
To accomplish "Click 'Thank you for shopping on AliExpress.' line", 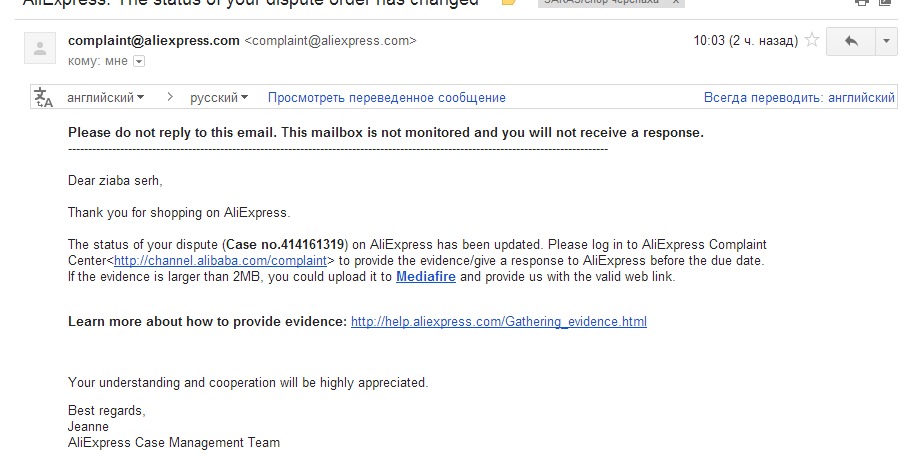I will (179, 213).
